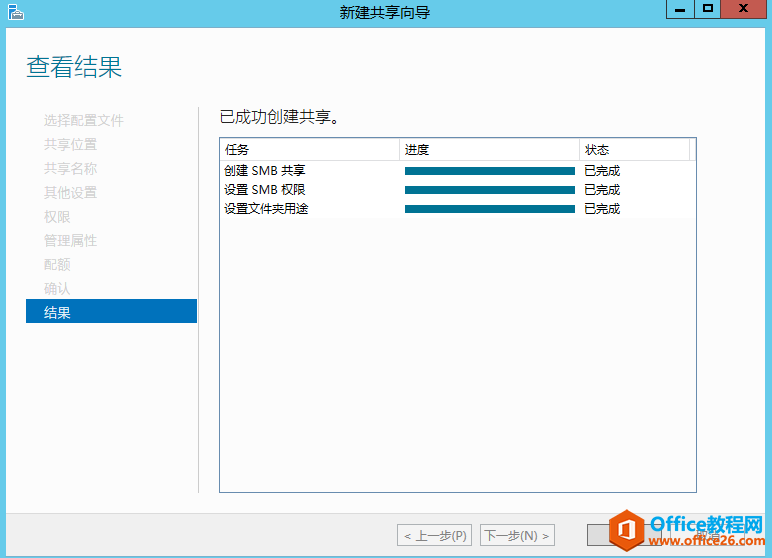Select the 设置文件夹用途 task row
This screenshot has height=558, width=772.
[x=457, y=209]
